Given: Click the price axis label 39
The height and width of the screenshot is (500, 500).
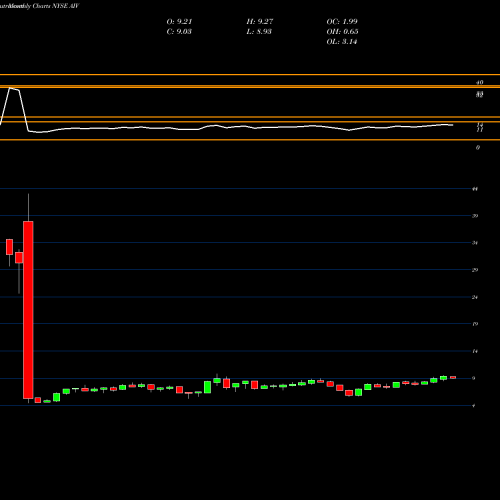Looking at the screenshot, I should (475, 216).
